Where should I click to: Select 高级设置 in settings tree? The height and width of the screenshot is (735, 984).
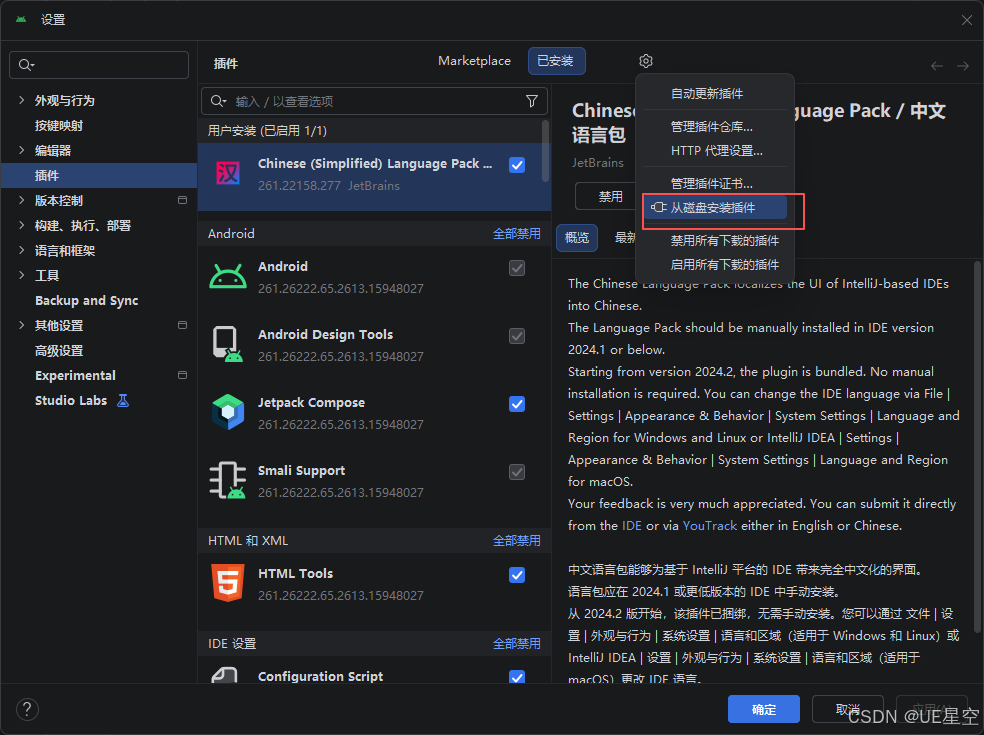point(59,350)
